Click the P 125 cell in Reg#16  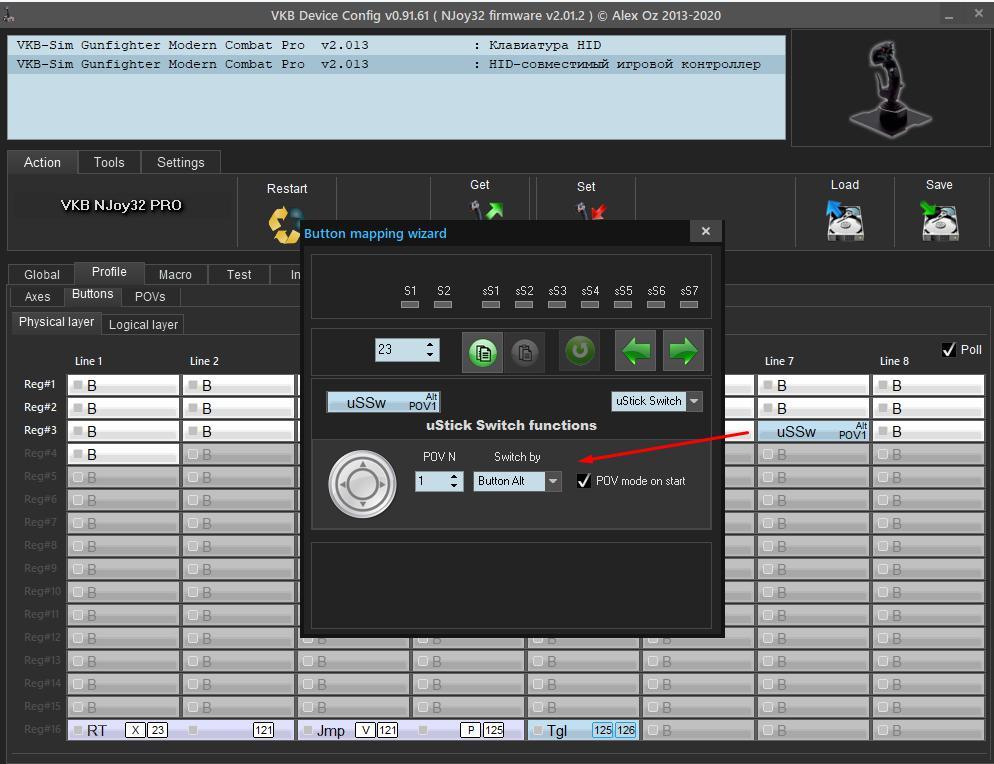pyautogui.click(x=468, y=730)
